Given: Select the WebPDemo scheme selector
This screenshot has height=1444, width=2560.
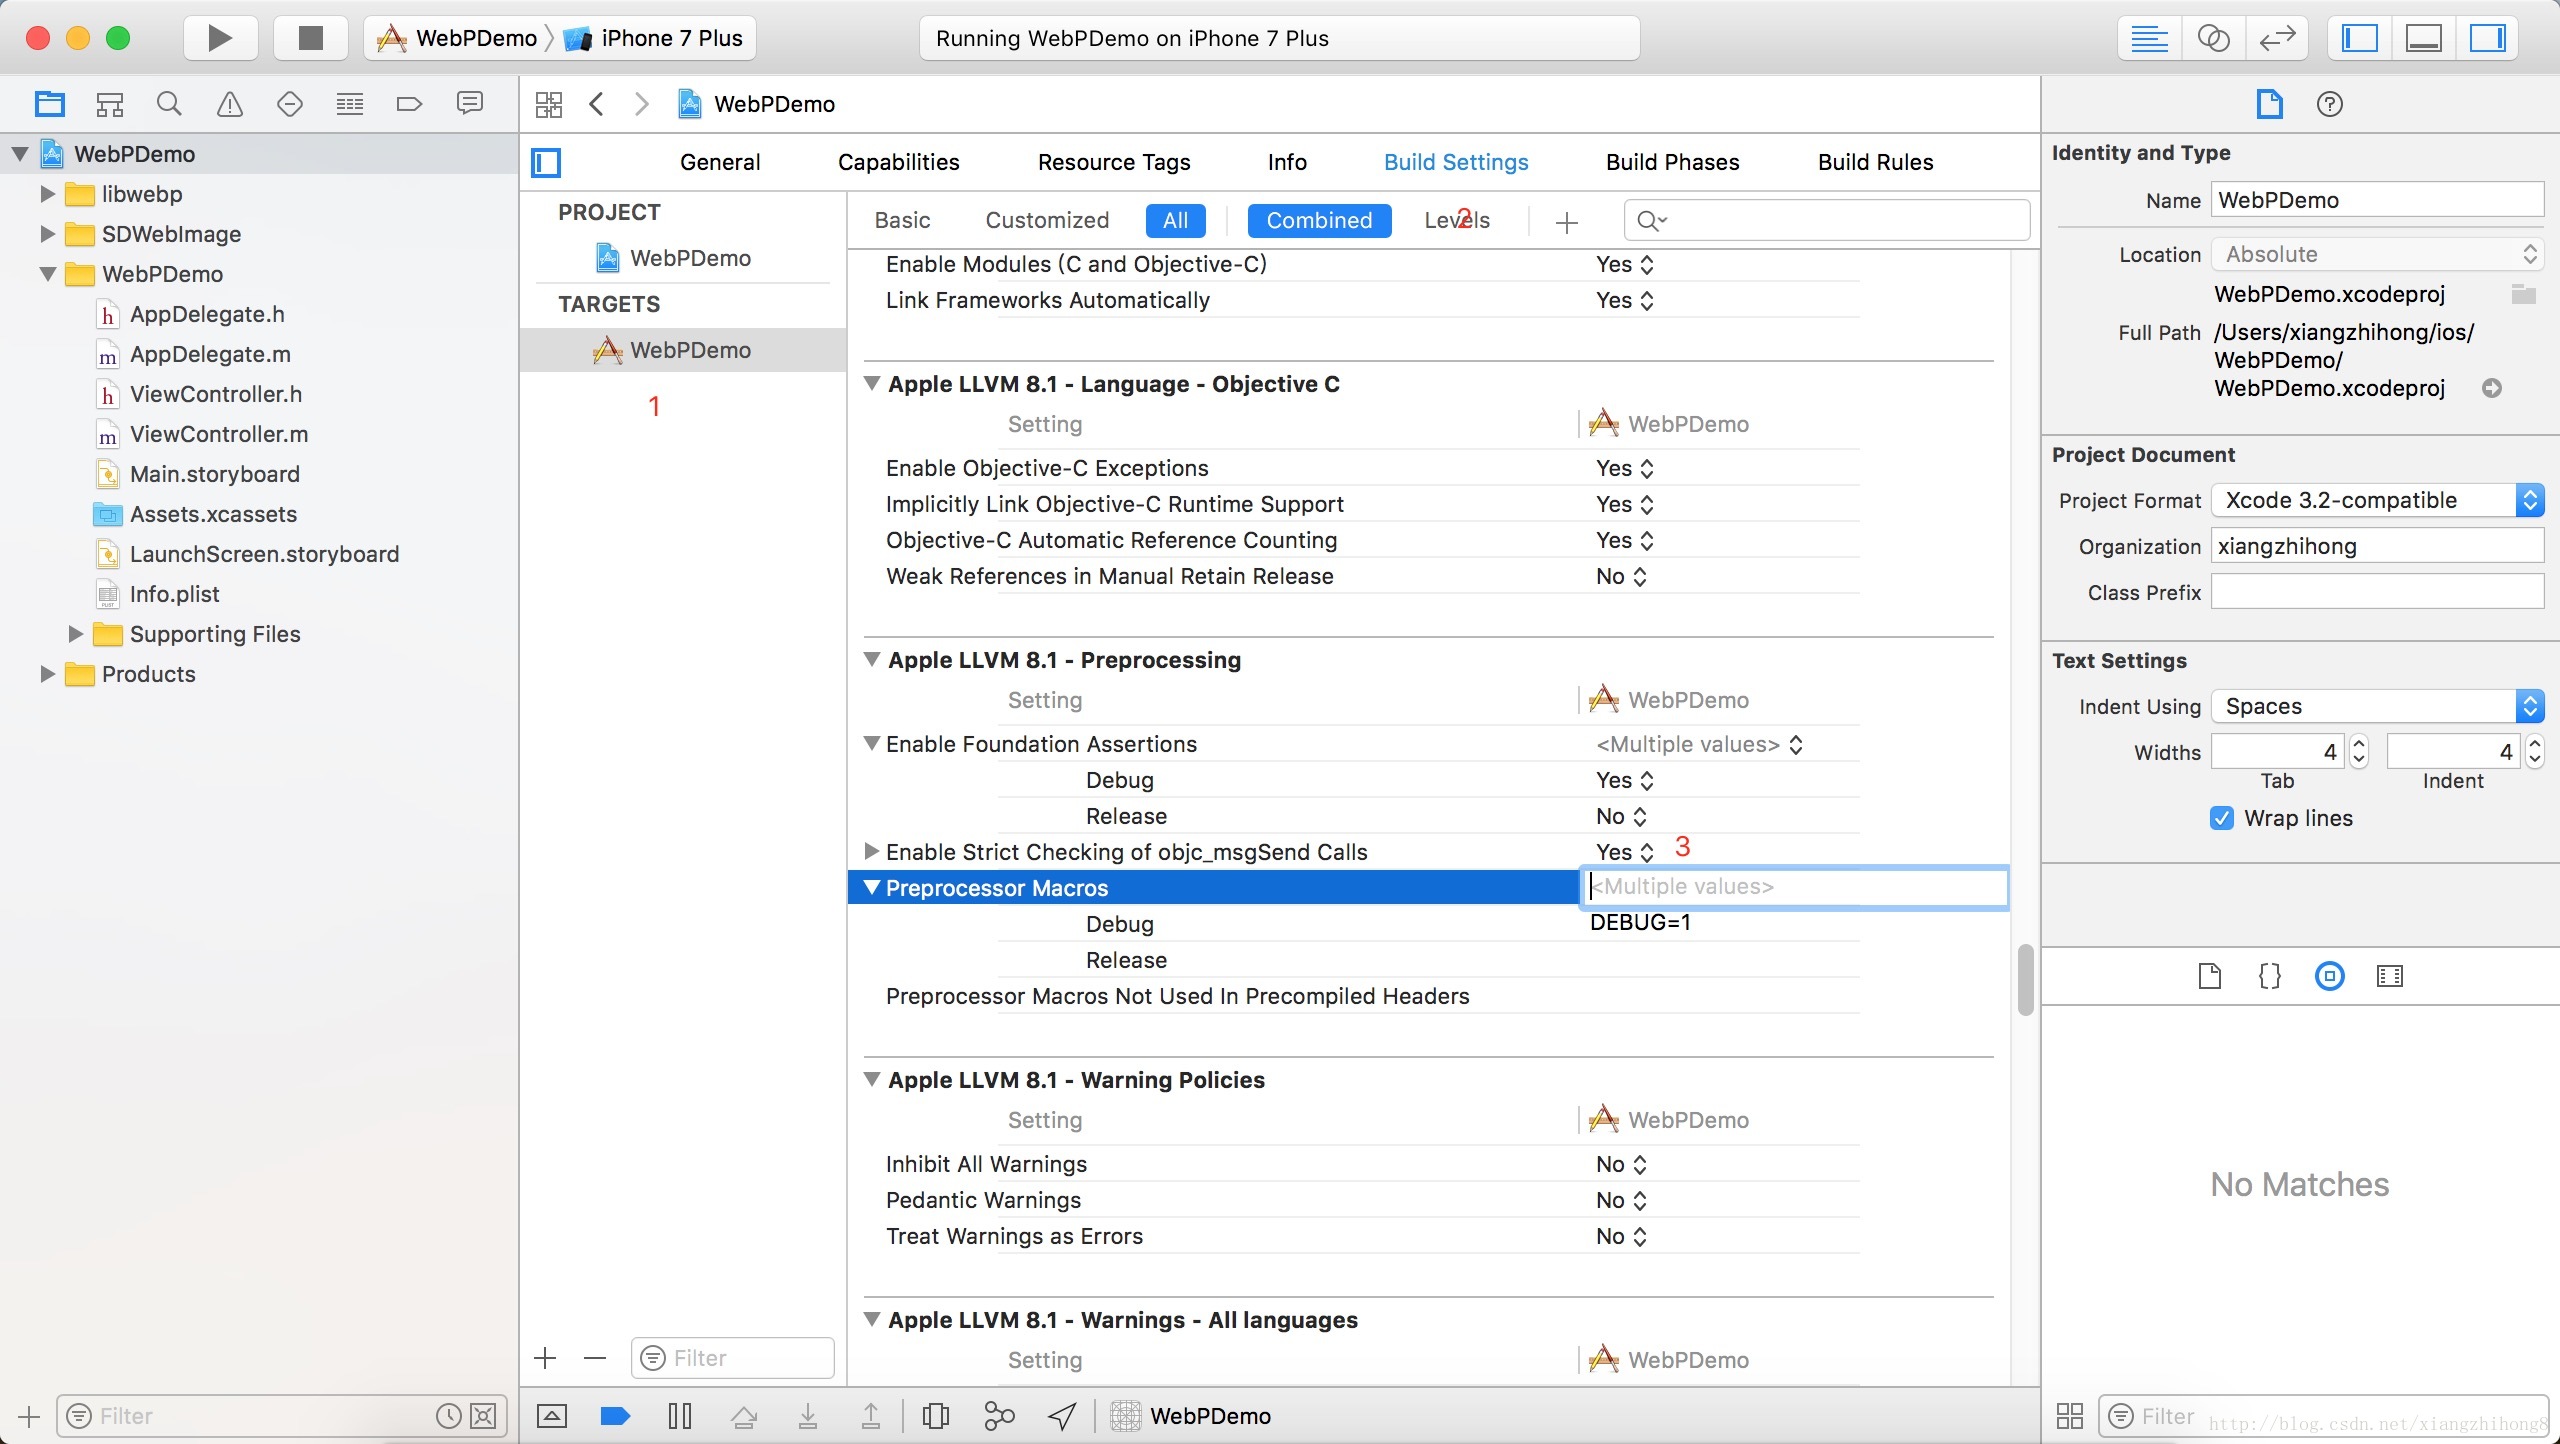Looking at the screenshot, I should click(x=458, y=38).
